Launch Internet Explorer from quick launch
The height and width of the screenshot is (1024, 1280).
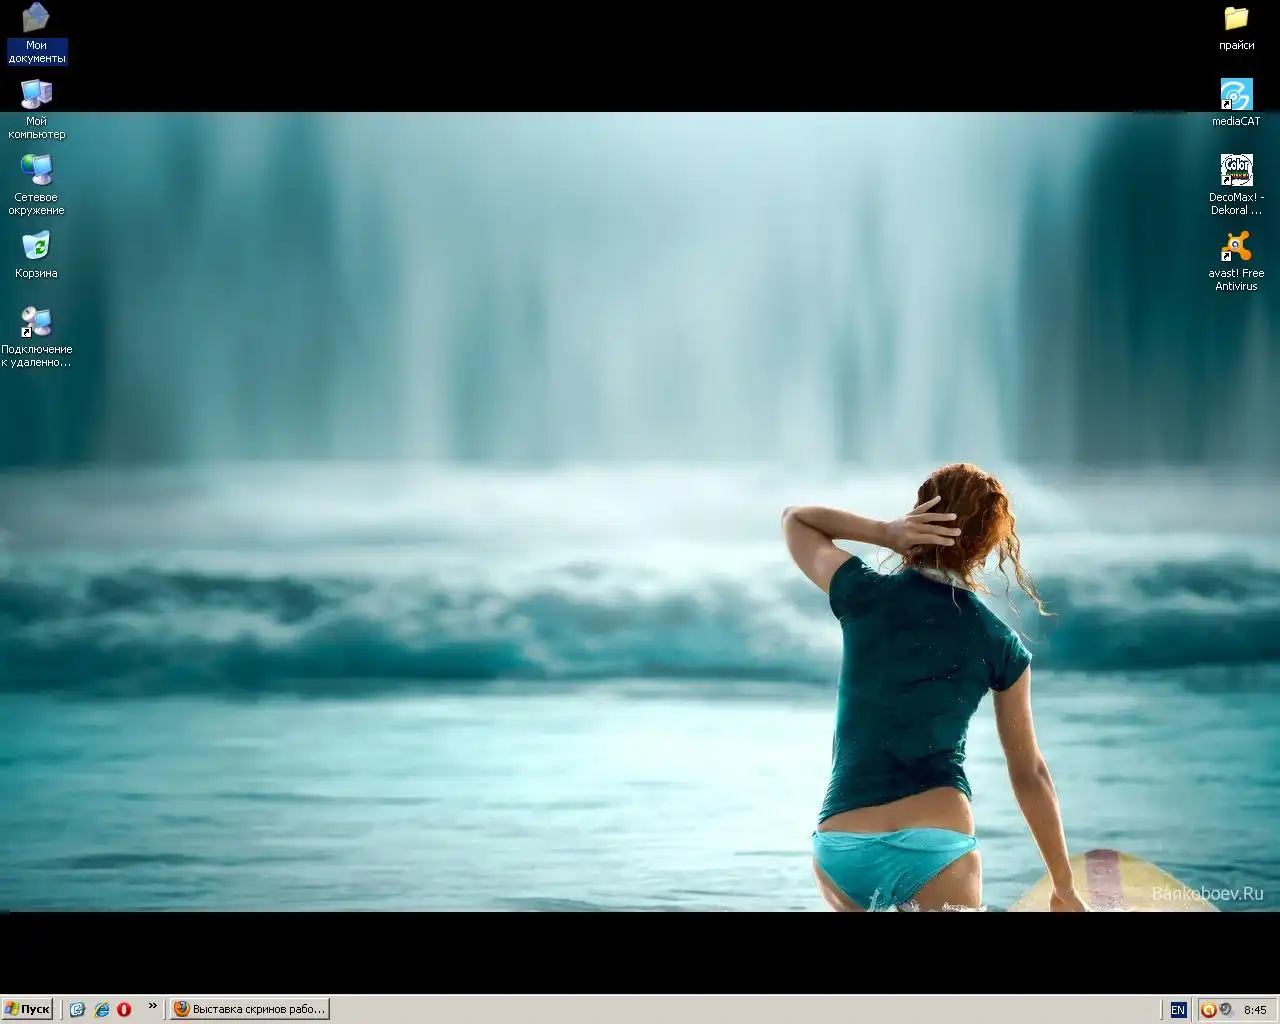(x=101, y=1009)
